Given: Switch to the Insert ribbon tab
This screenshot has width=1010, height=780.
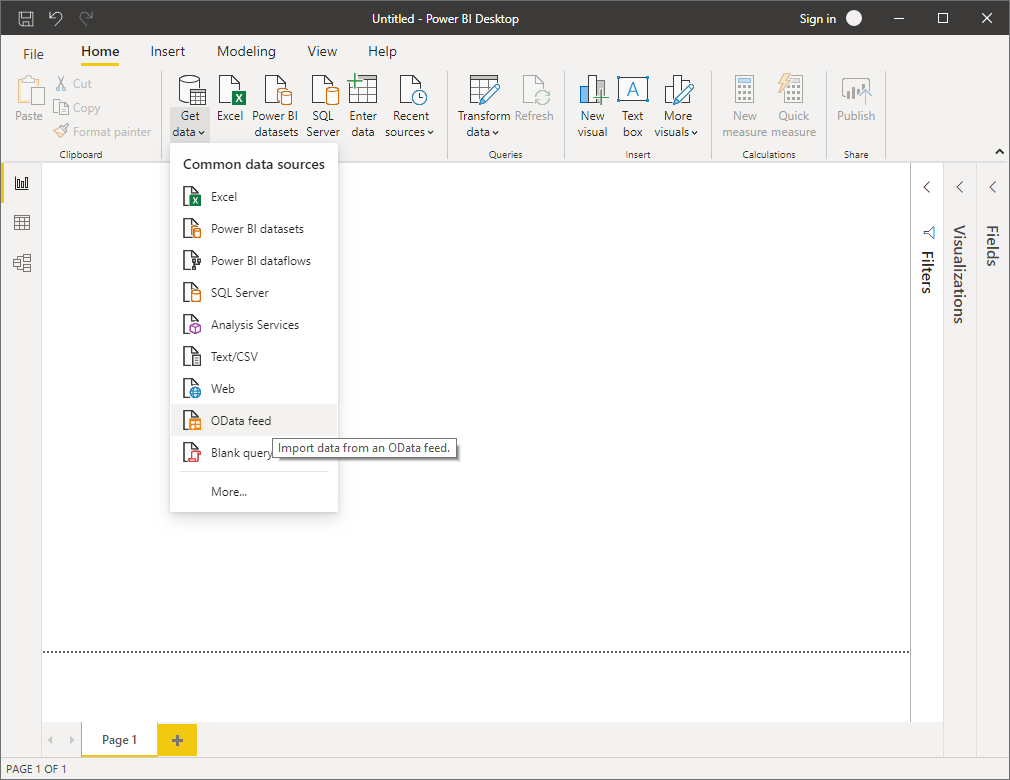Looking at the screenshot, I should coord(167,52).
